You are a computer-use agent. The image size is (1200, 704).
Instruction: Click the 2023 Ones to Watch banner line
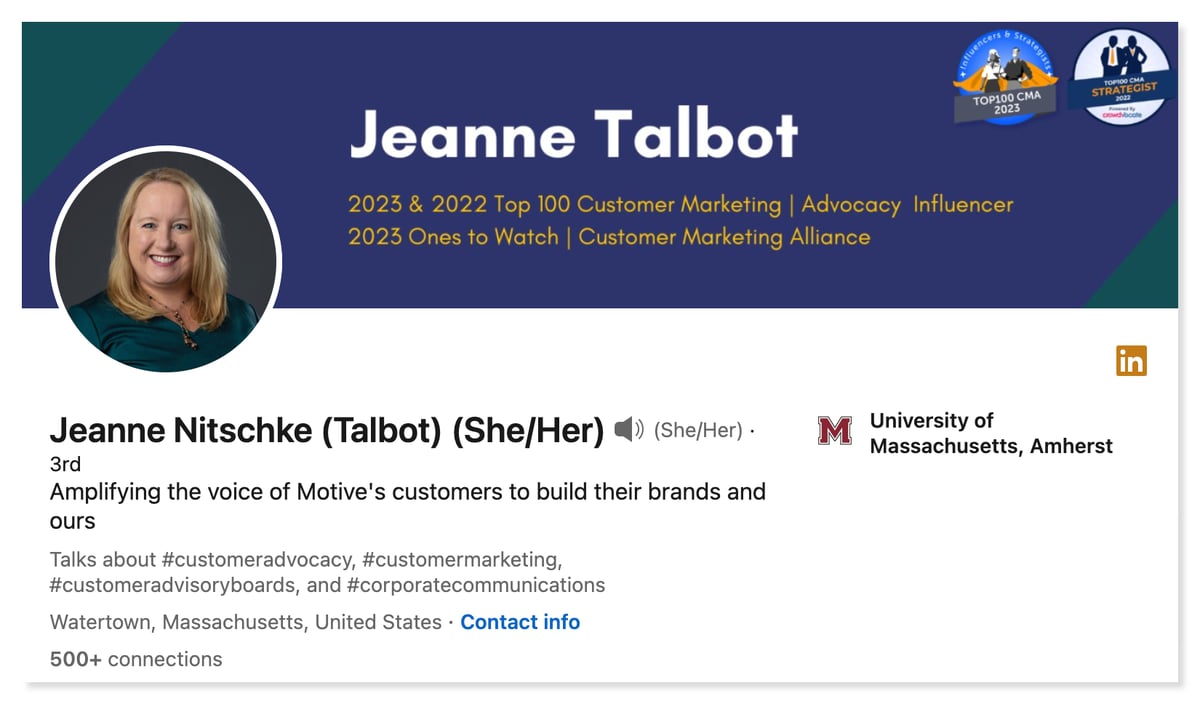[609, 237]
